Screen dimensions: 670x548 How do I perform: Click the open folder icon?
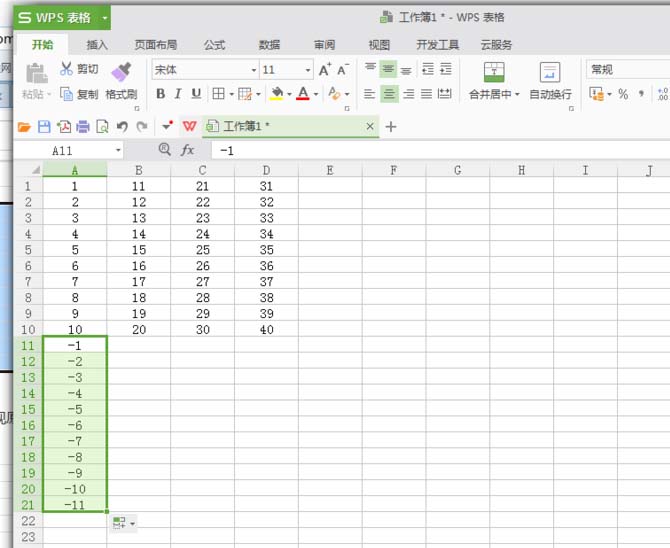point(24,127)
